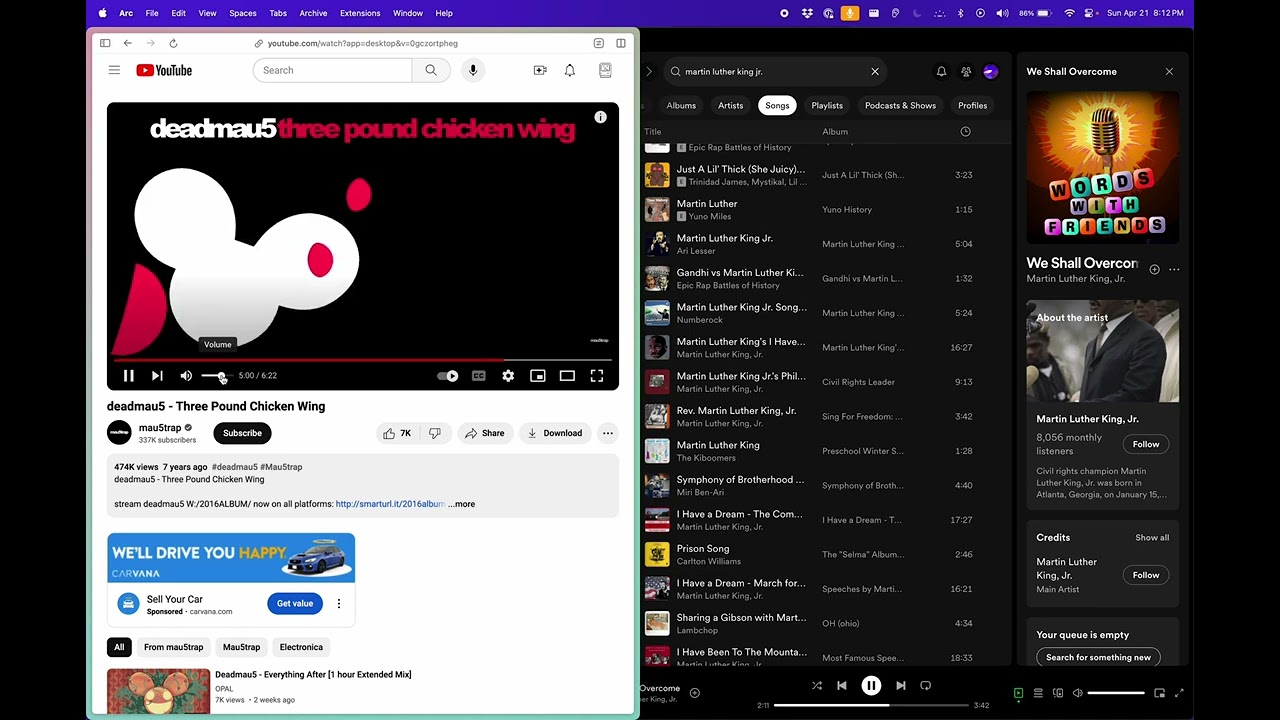The image size is (1280, 720).
Task: Like the deadmau5 video
Action: point(396,433)
